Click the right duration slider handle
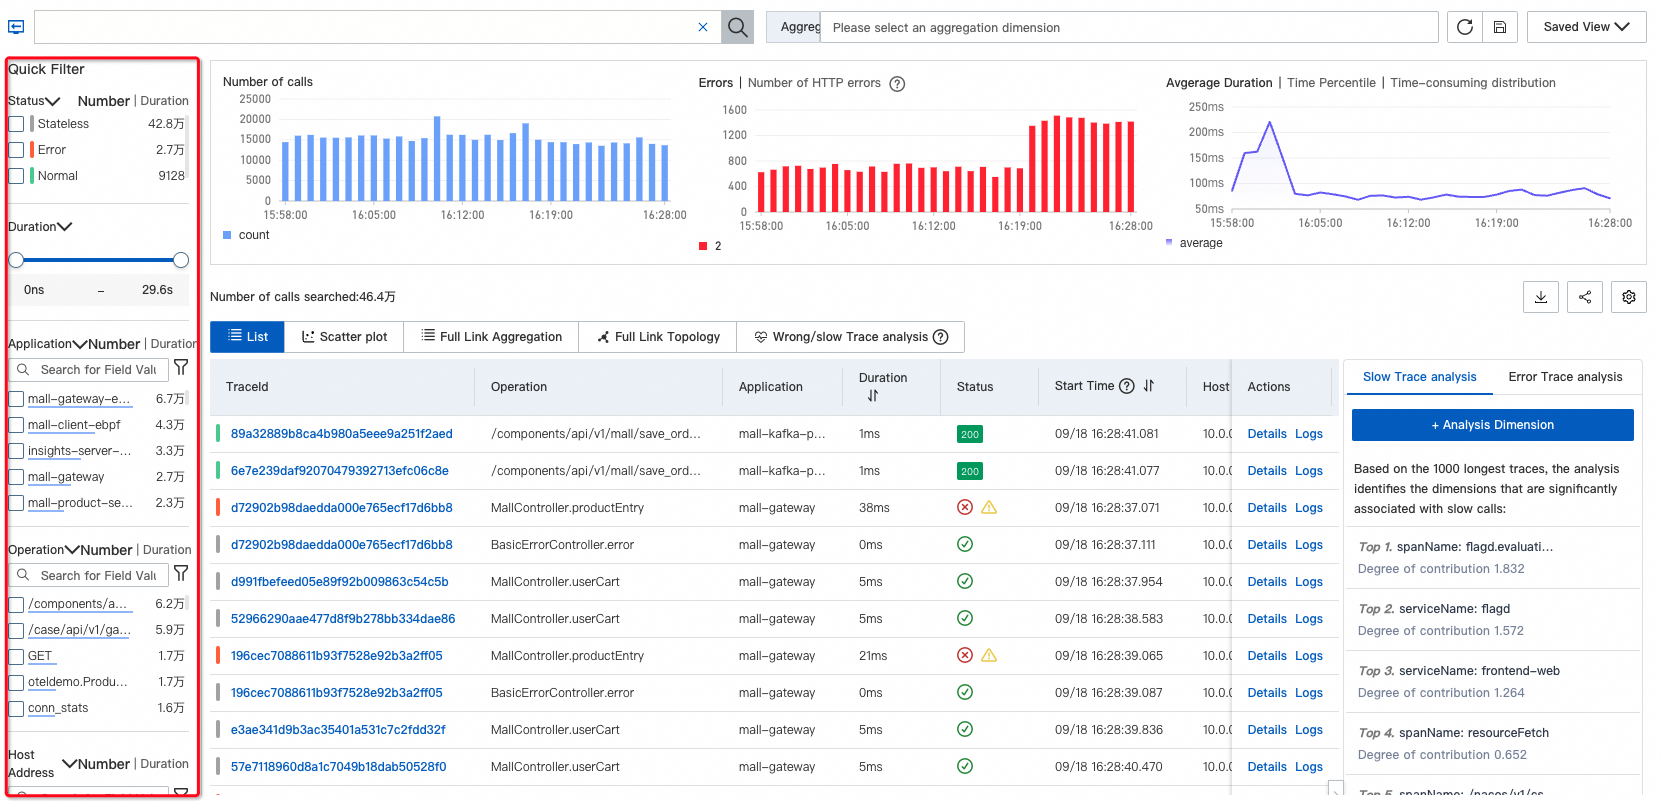1662x801 pixels. (x=181, y=260)
